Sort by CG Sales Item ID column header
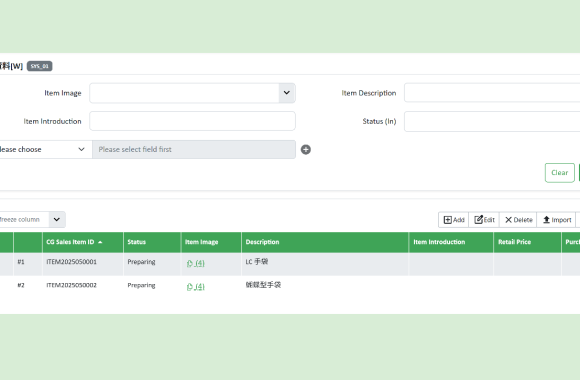This screenshot has width=580, height=380. point(83,242)
